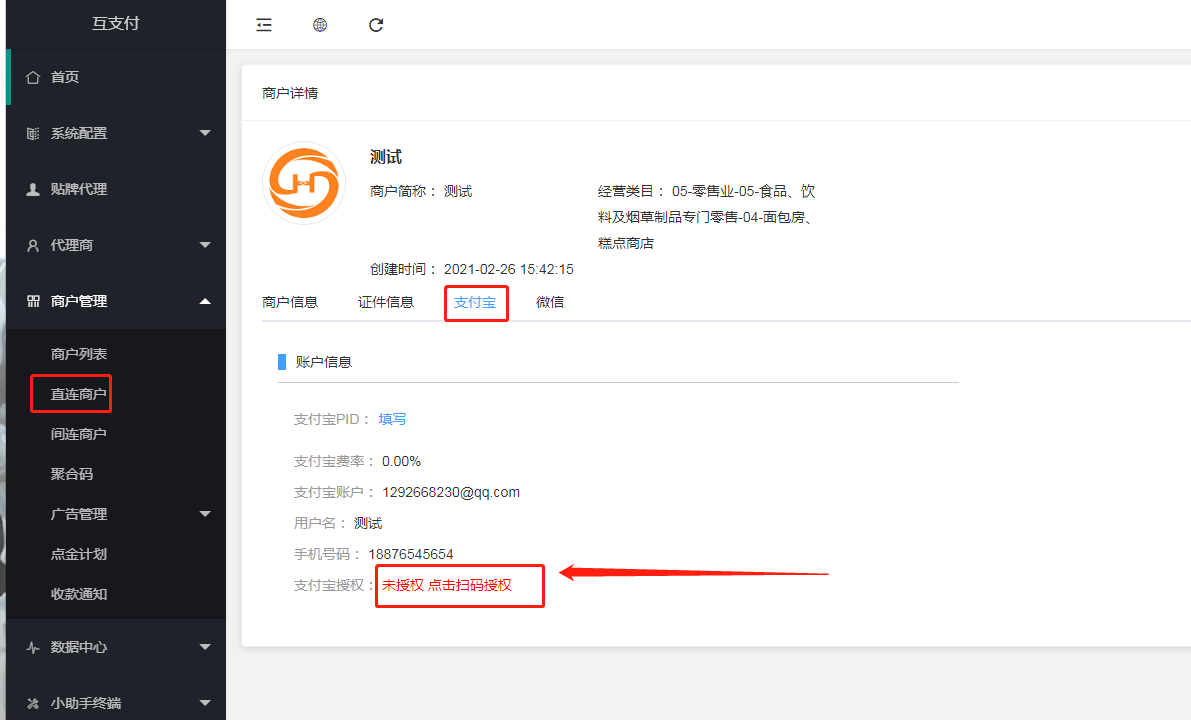Collapse the 商户管理 menu arrow

205,302
